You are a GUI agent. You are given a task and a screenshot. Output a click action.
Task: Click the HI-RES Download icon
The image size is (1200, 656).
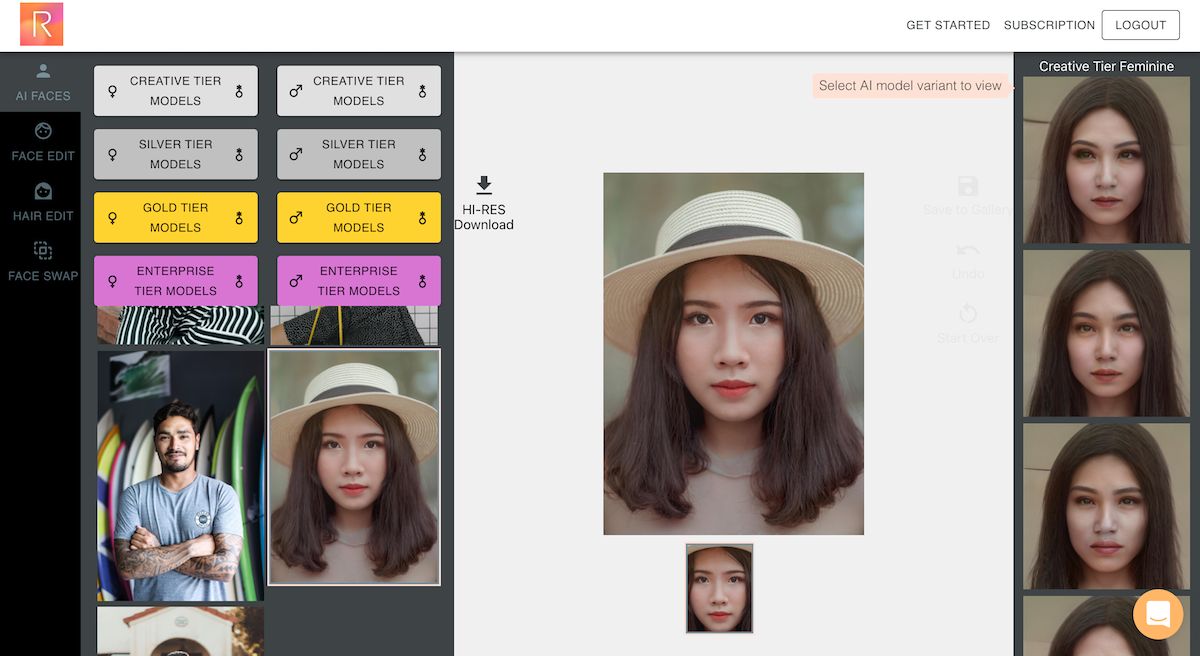coord(484,185)
